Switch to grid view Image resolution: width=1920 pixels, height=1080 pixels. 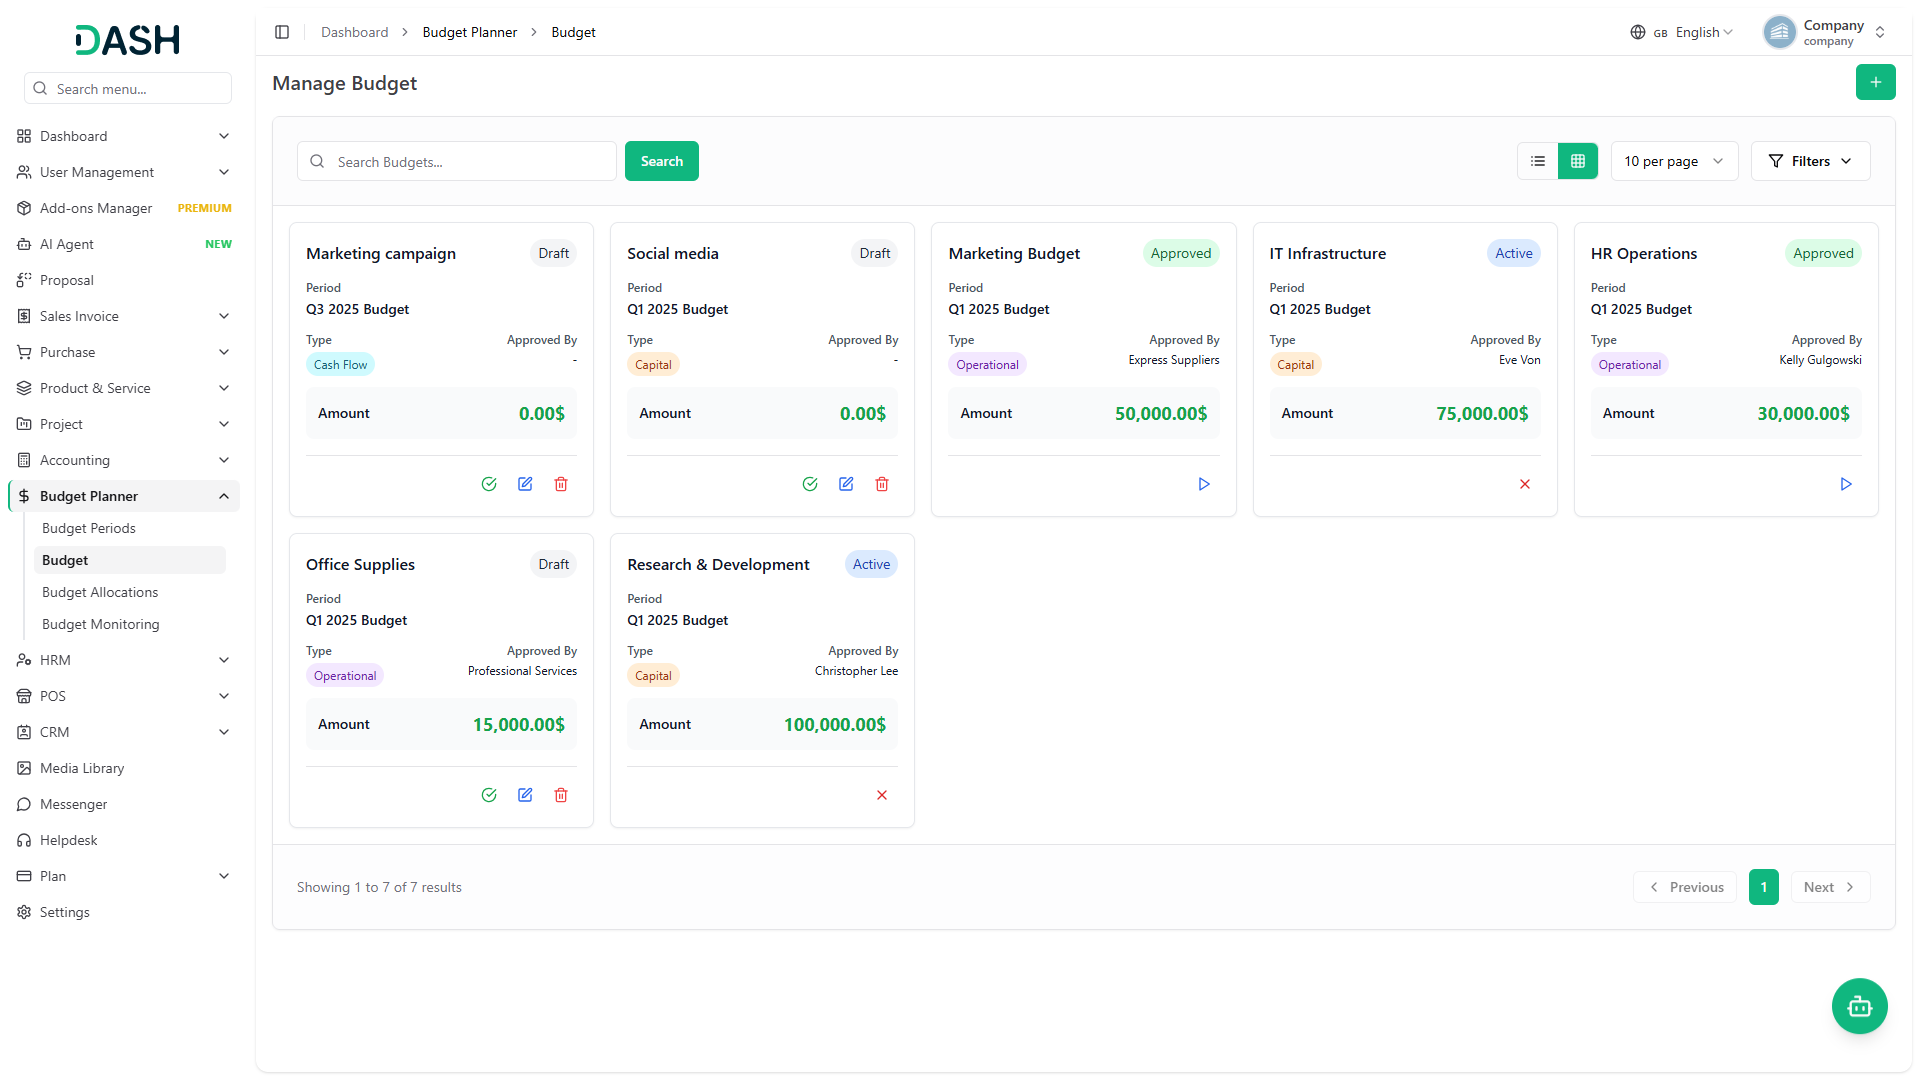click(x=1578, y=161)
